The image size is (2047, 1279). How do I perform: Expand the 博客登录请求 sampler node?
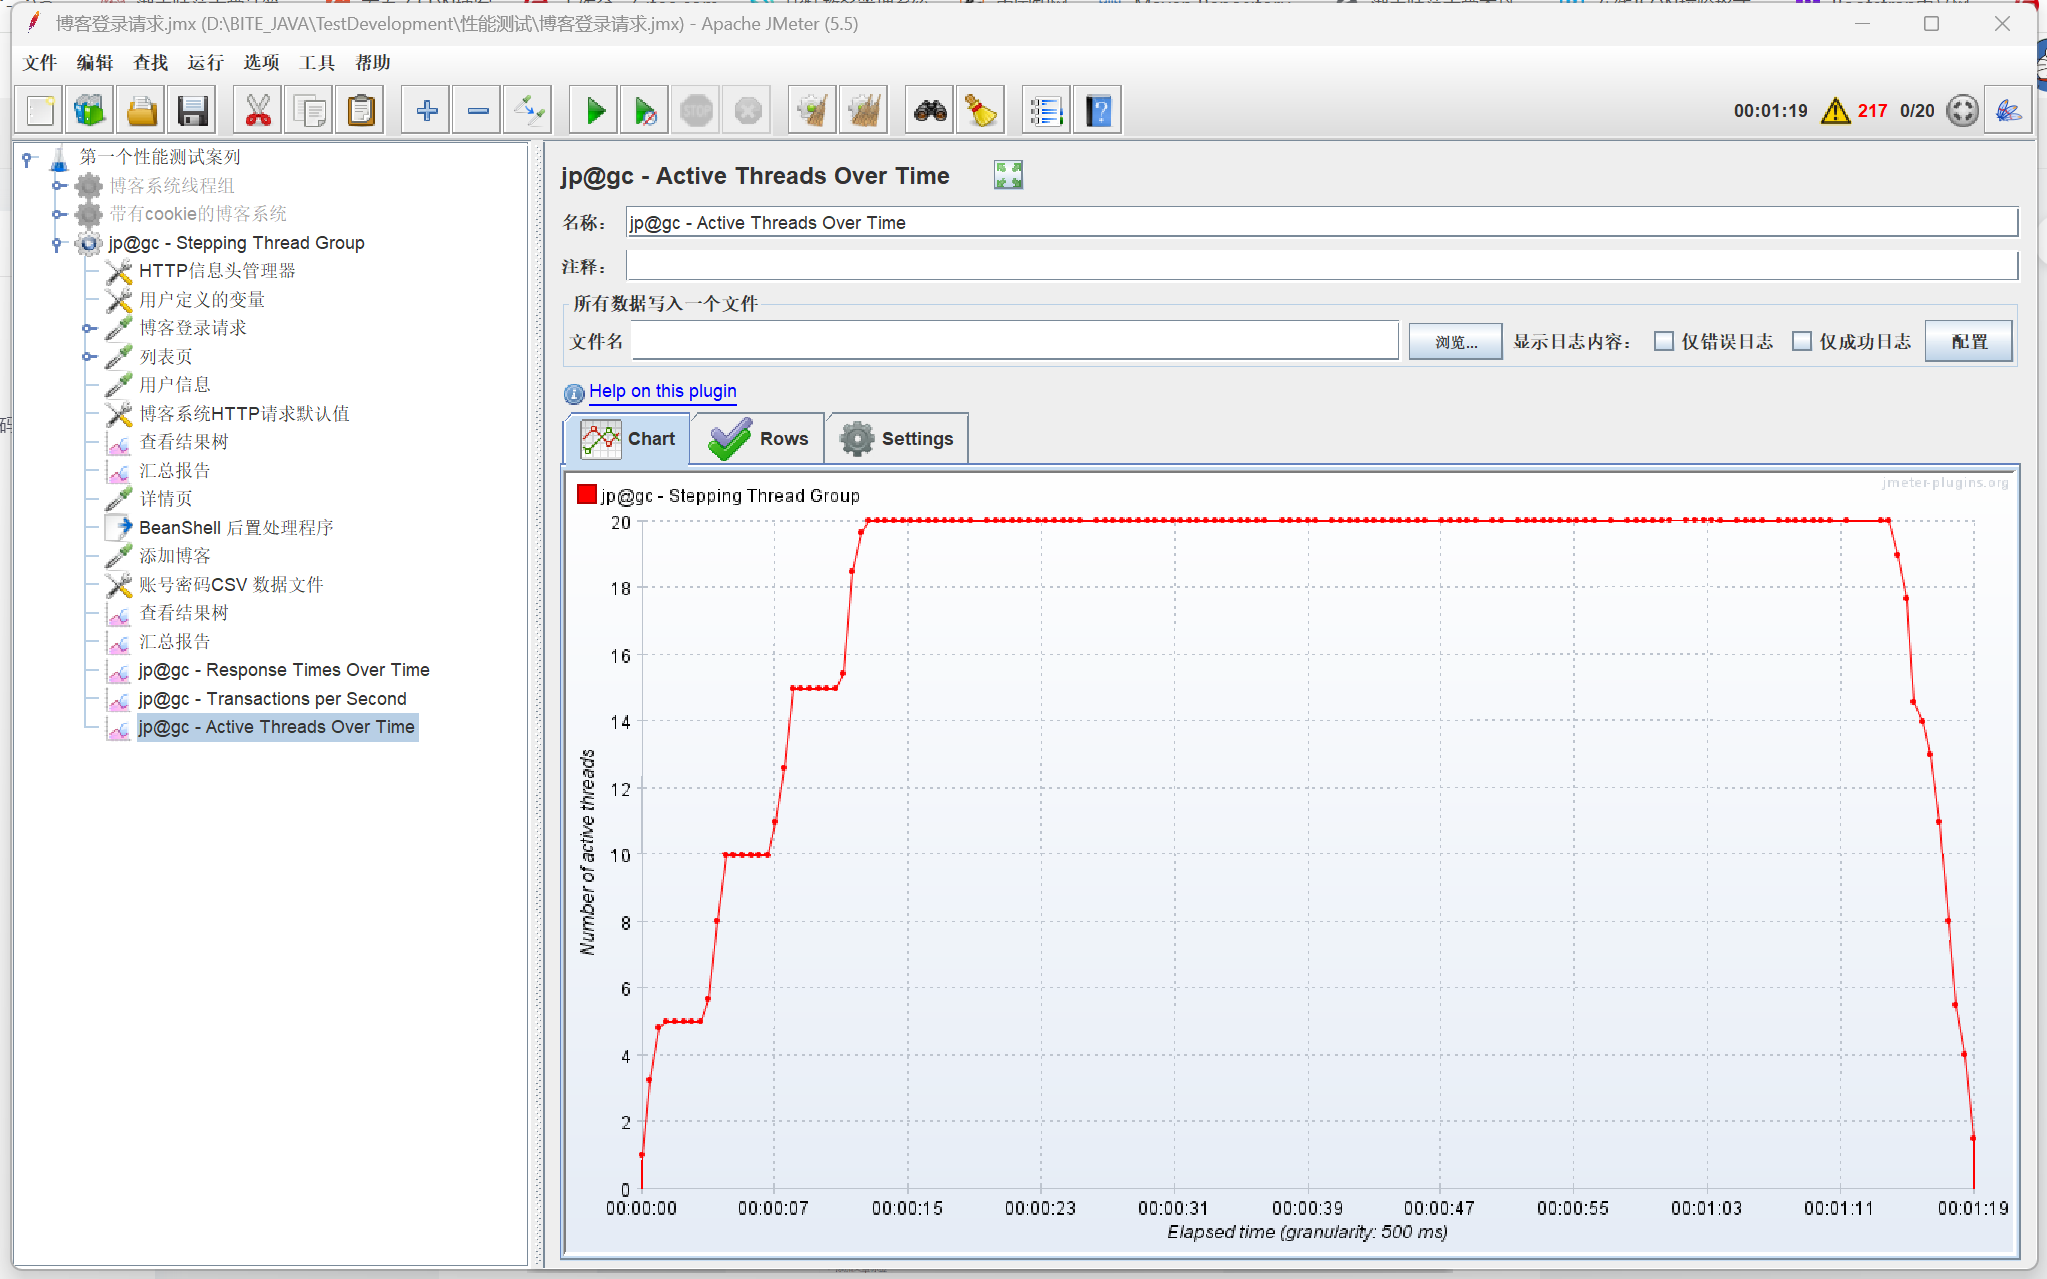pyautogui.click(x=88, y=328)
